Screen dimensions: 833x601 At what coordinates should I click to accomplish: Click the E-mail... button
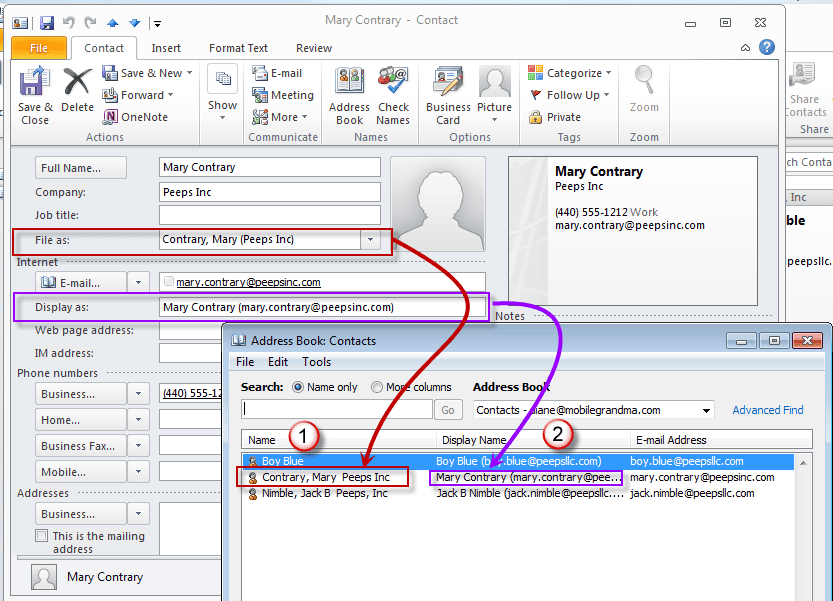click(x=81, y=283)
